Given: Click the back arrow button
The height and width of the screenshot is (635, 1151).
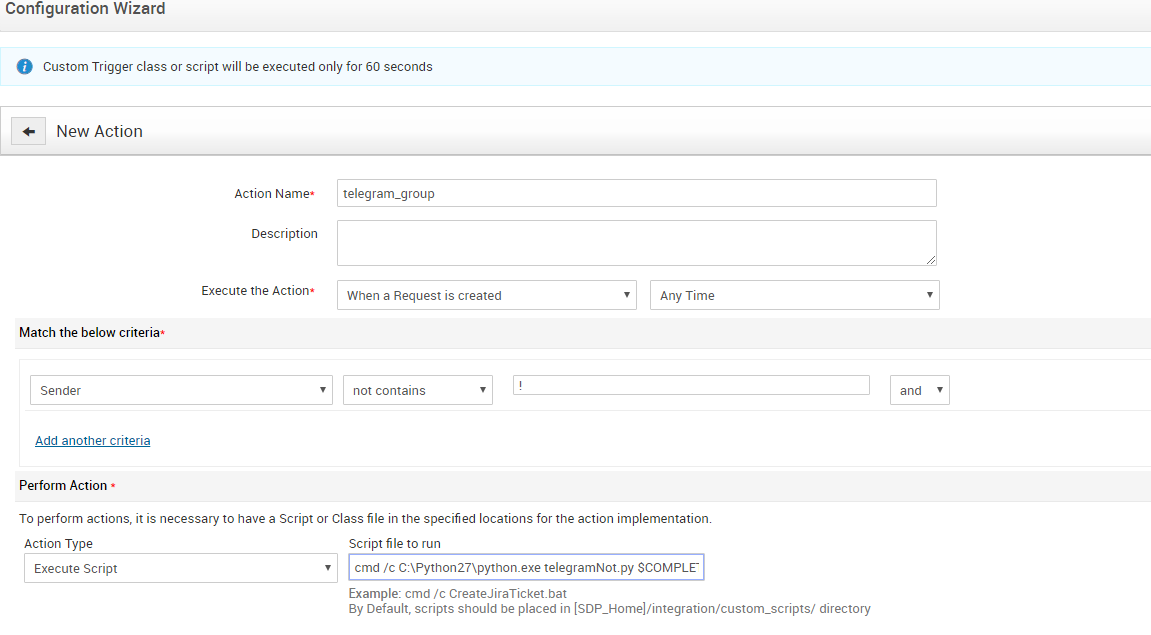Looking at the screenshot, I should pos(29,131).
